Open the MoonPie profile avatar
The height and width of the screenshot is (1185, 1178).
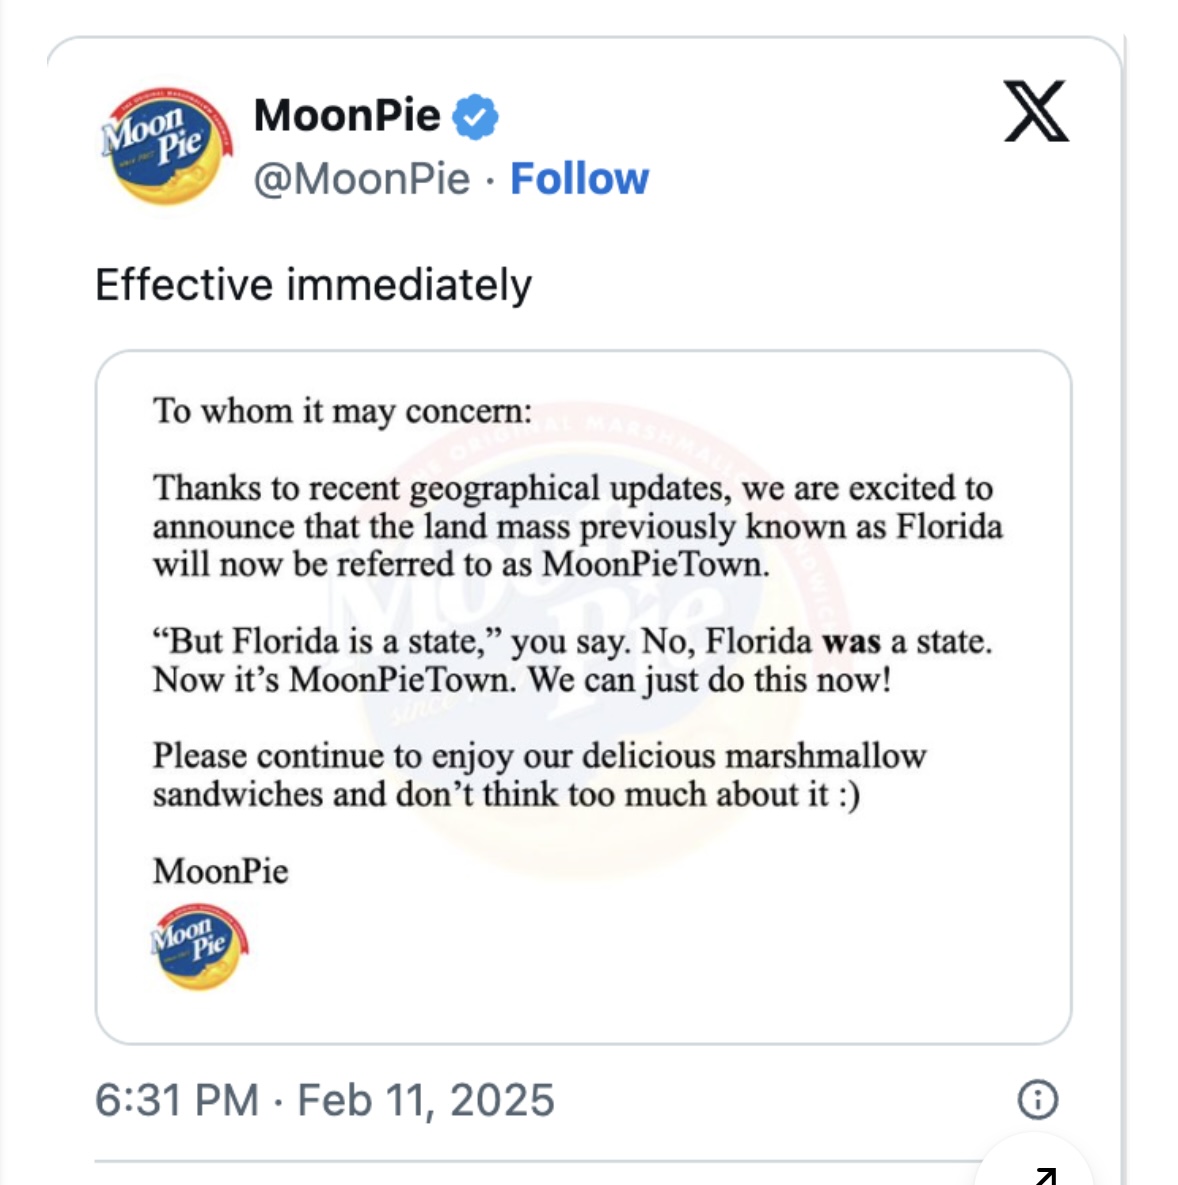click(167, 145)
